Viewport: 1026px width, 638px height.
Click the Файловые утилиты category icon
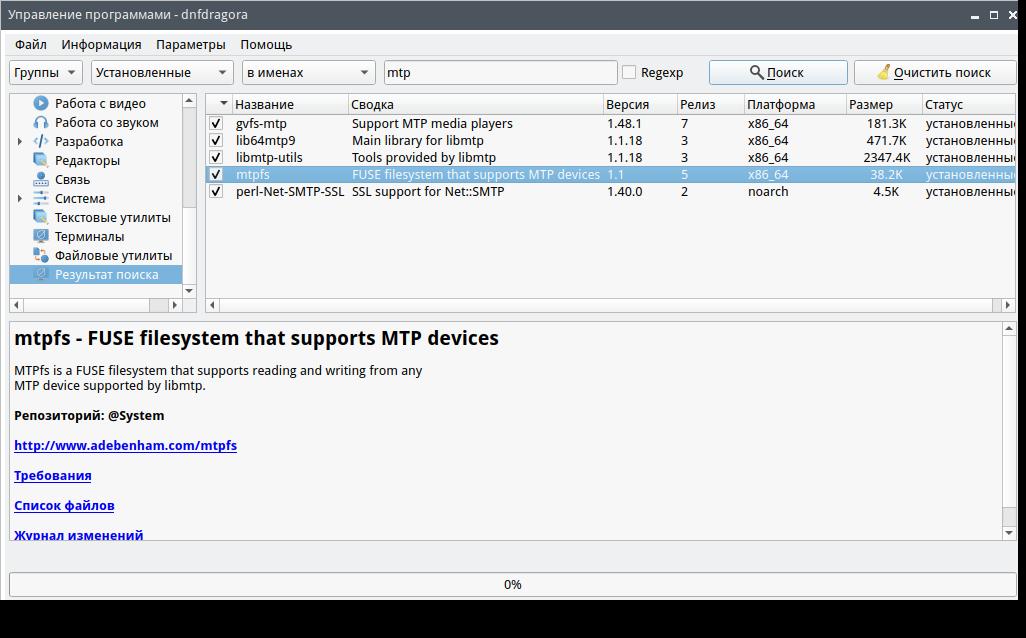tap(41, 255)
